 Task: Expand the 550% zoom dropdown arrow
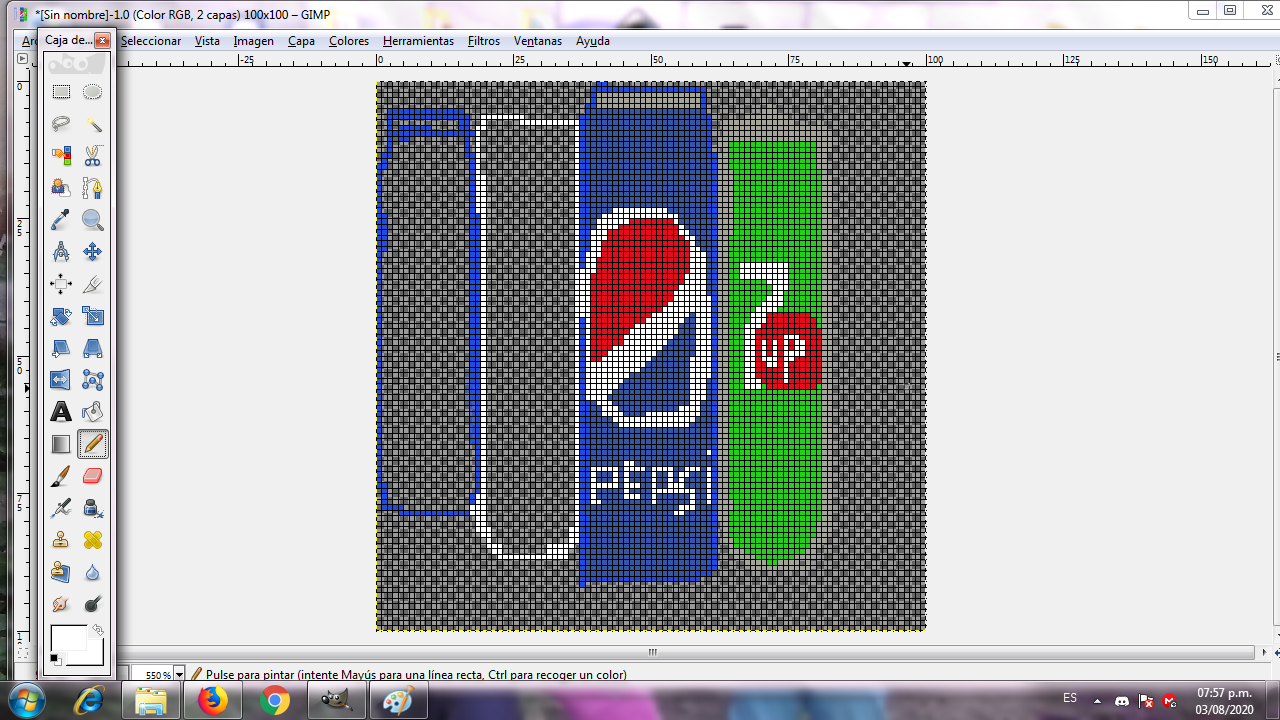[179, 675]
